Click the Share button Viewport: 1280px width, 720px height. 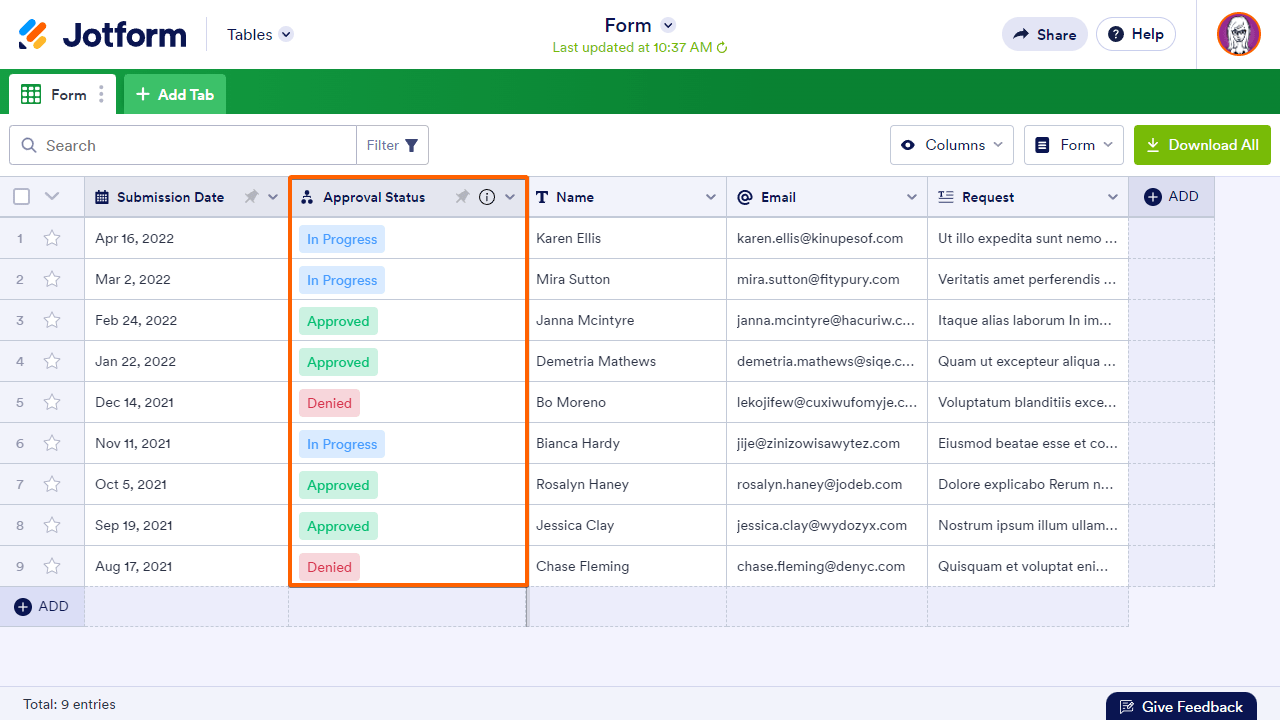(x=1045, y=34)
